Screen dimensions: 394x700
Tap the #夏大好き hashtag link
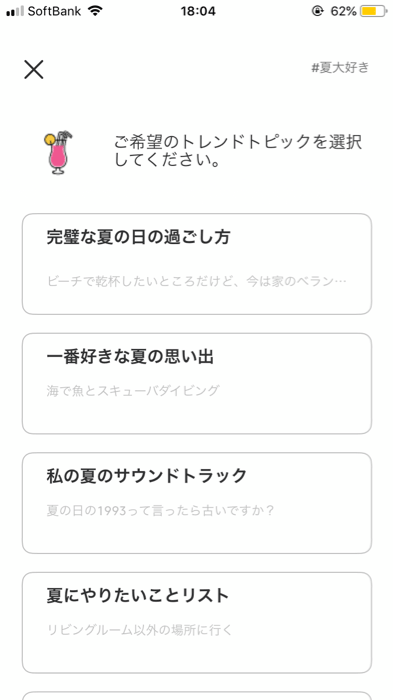[340, 68]
